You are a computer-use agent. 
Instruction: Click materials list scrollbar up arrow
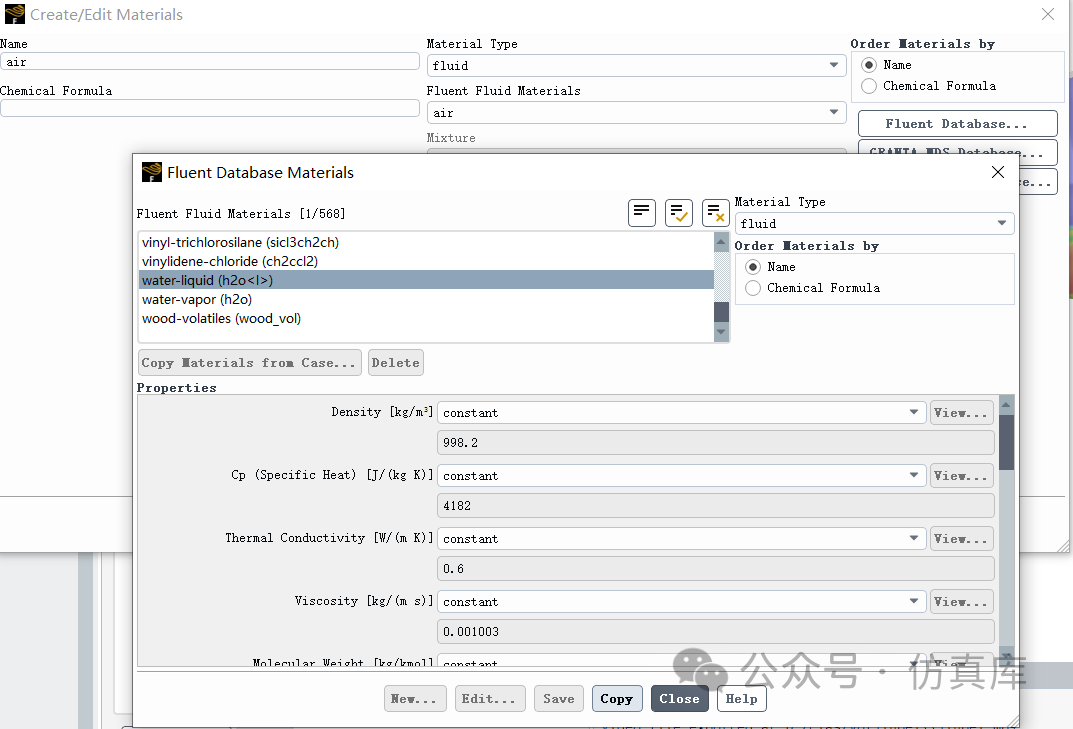[721, 242]
